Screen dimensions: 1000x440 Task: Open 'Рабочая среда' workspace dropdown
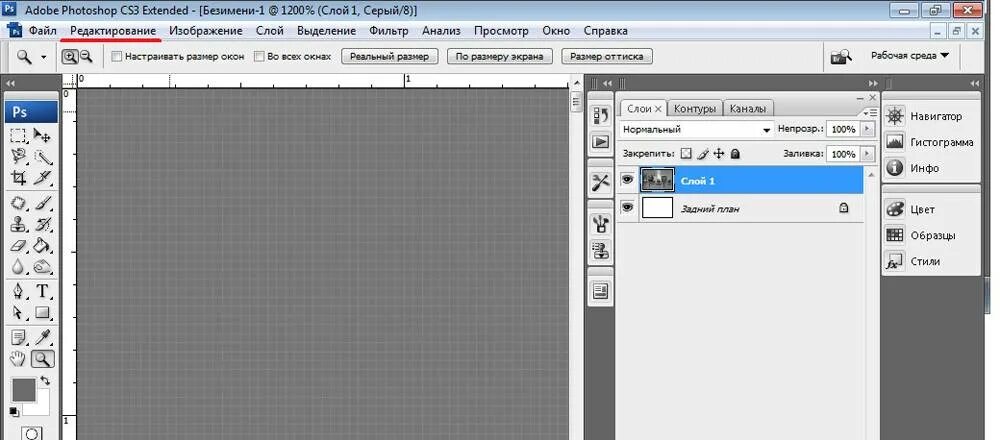(x=910, y=56)
